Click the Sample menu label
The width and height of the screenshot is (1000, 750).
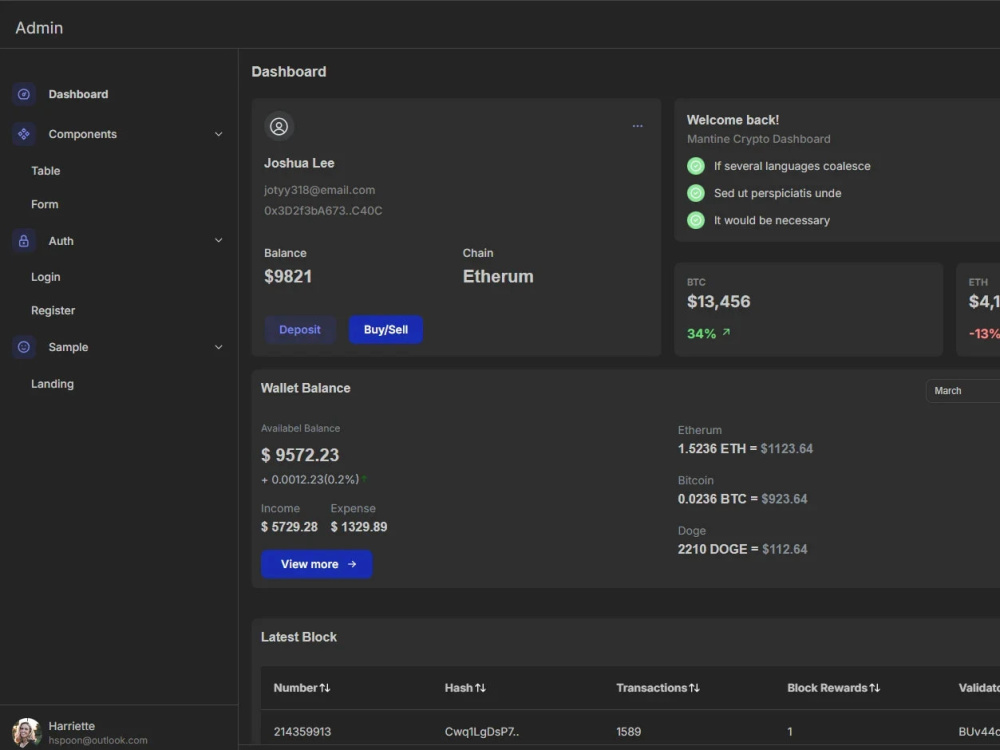(x=68, y=348)
